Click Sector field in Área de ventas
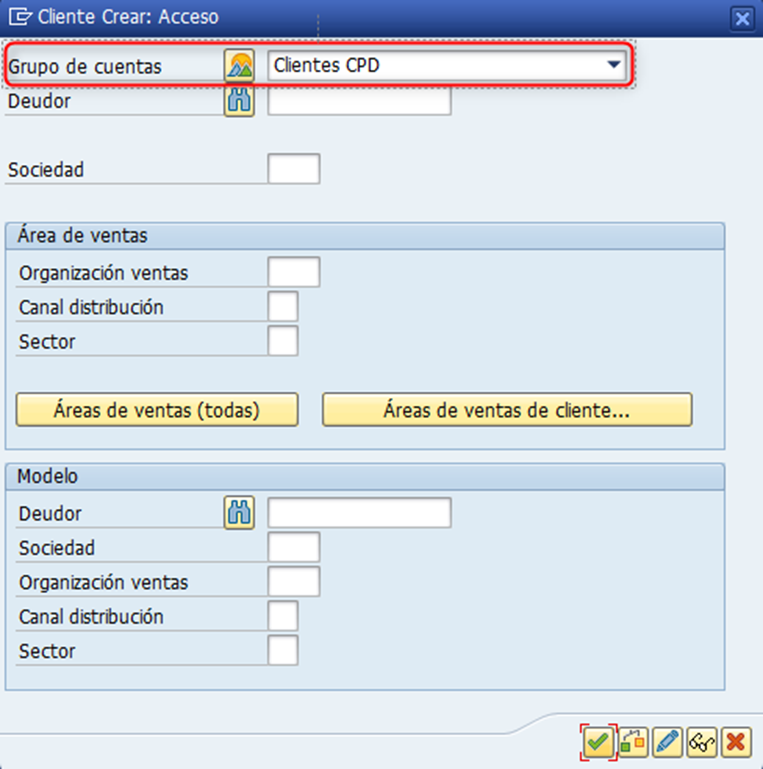 [283, 341]
